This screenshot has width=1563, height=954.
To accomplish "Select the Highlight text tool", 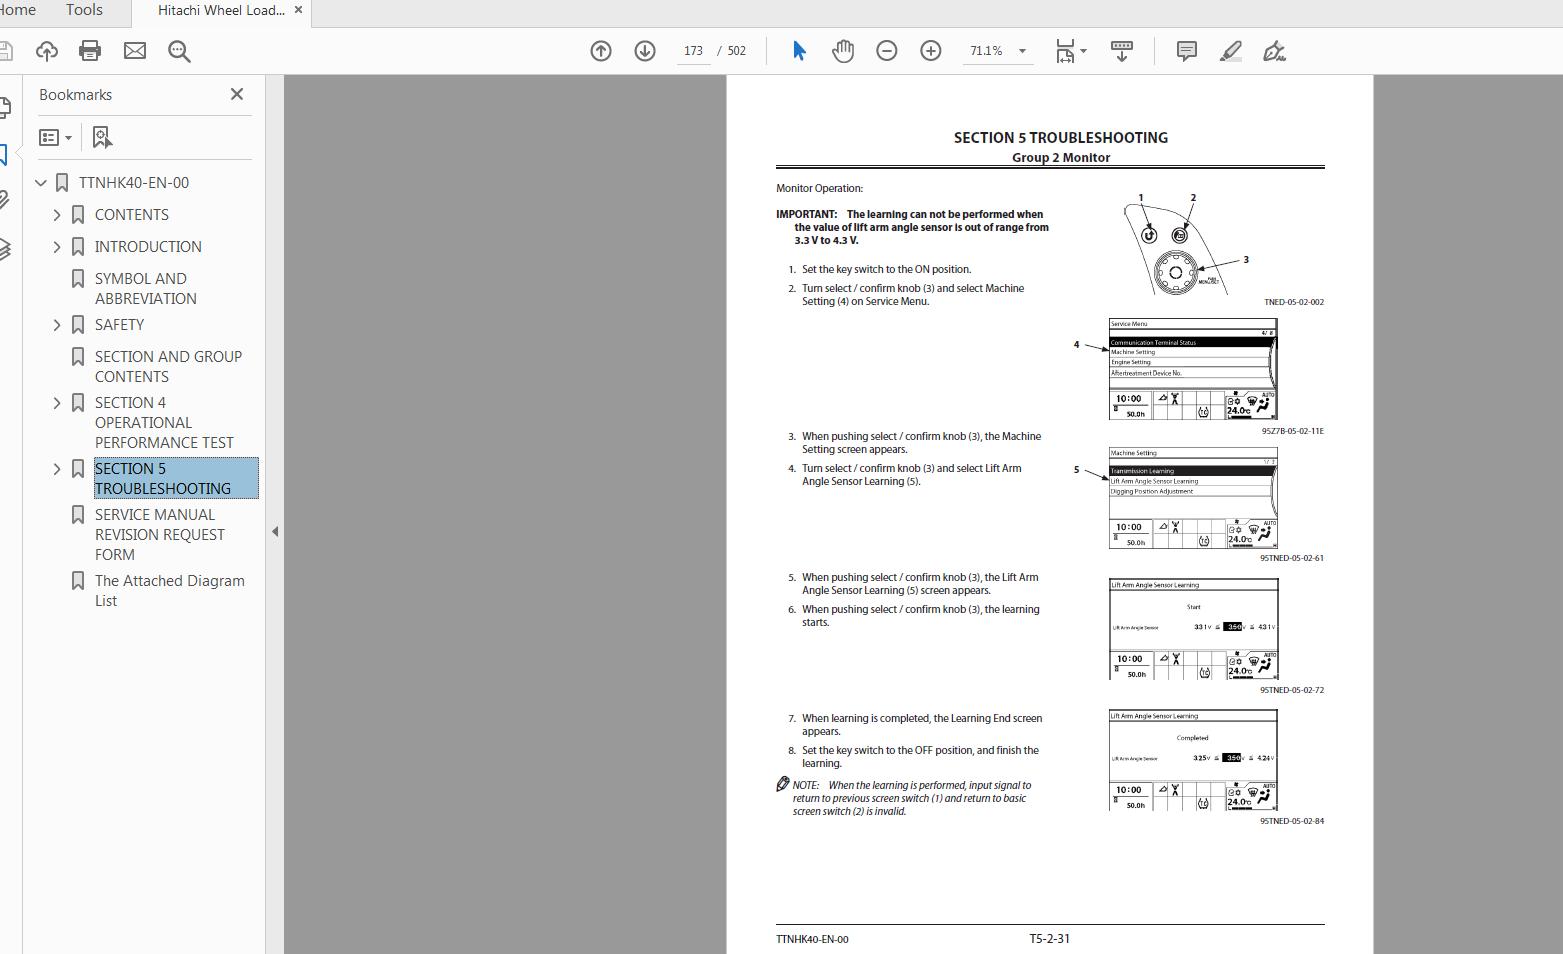I will [1230, 50].
